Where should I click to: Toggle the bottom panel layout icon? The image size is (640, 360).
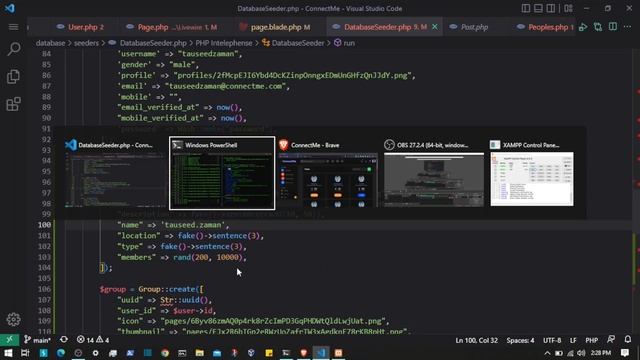coord(538,8)
